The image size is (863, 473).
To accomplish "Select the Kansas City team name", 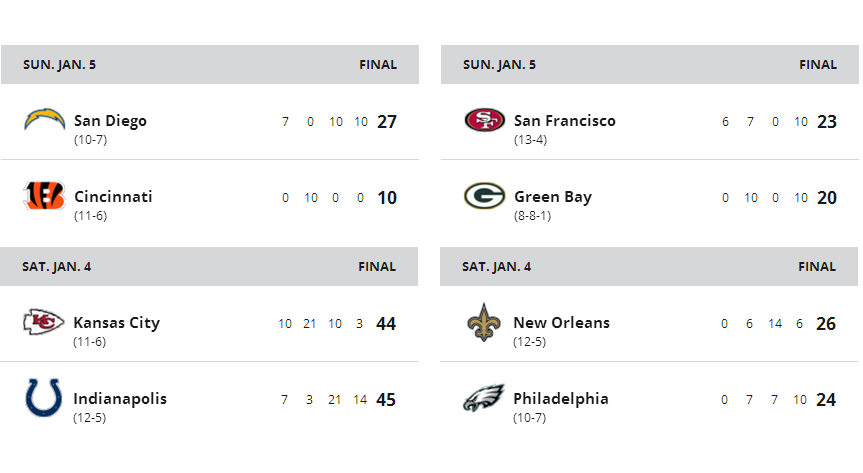I will (117, 323).
